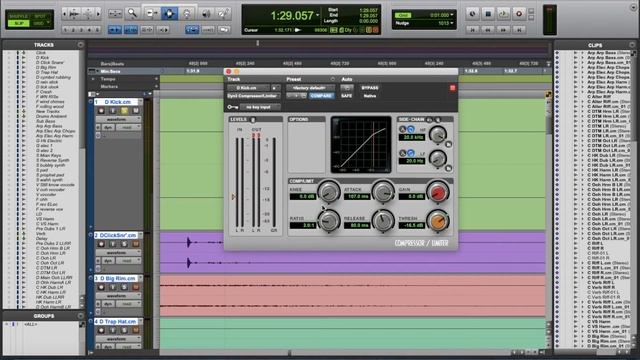Viewport: 640px width, 360px height.
Task: Select the Zoomer tool in the toolbar
Action: [132, 13]
